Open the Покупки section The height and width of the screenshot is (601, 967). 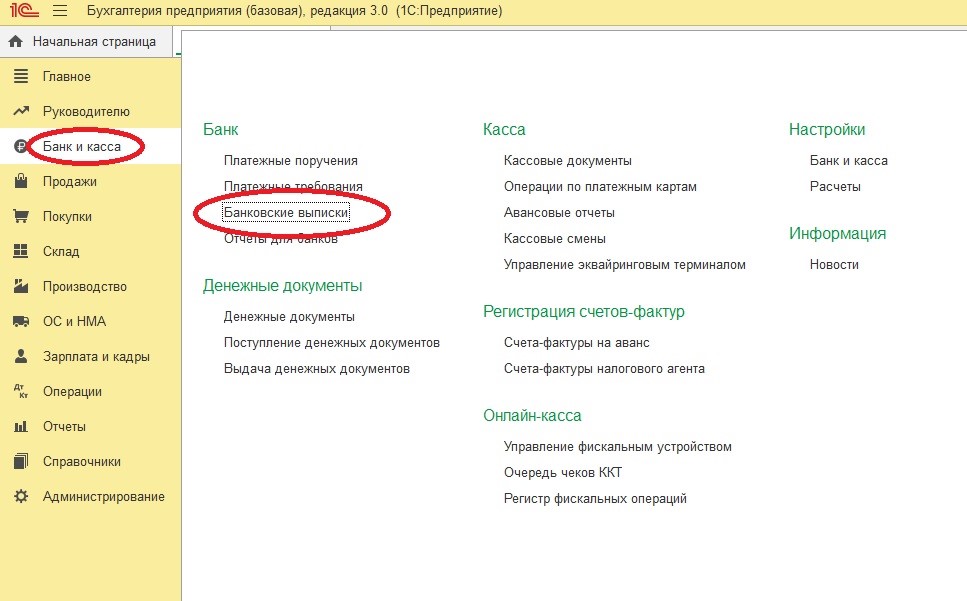(x=67, y=216)
